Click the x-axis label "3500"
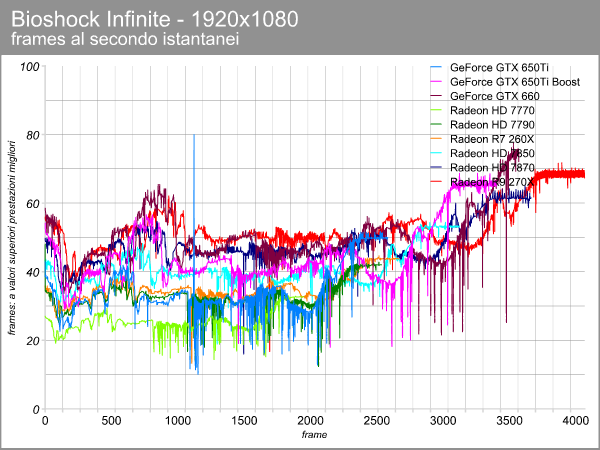This screenshot has width=600, height=450. pyautogui.click(x=509, y=421)
